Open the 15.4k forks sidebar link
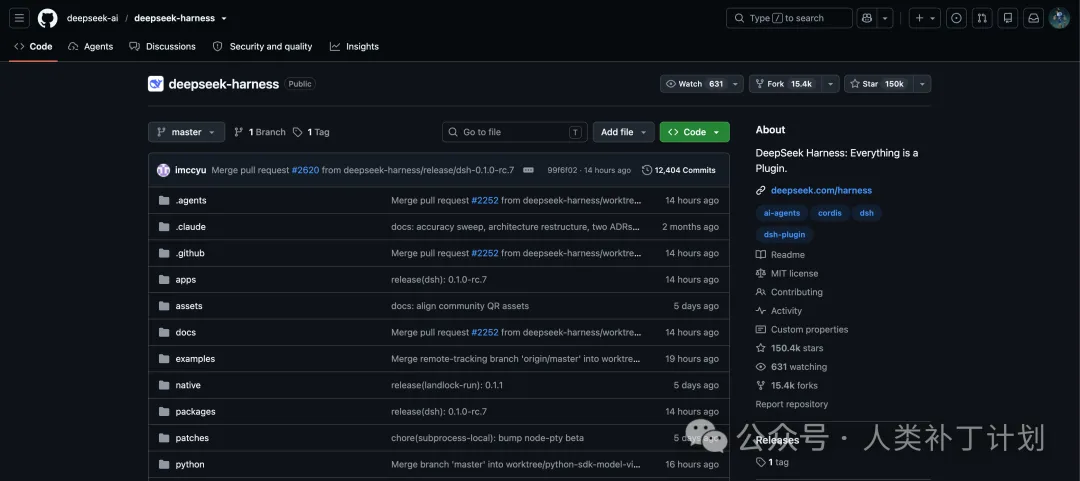 (787, 385)
